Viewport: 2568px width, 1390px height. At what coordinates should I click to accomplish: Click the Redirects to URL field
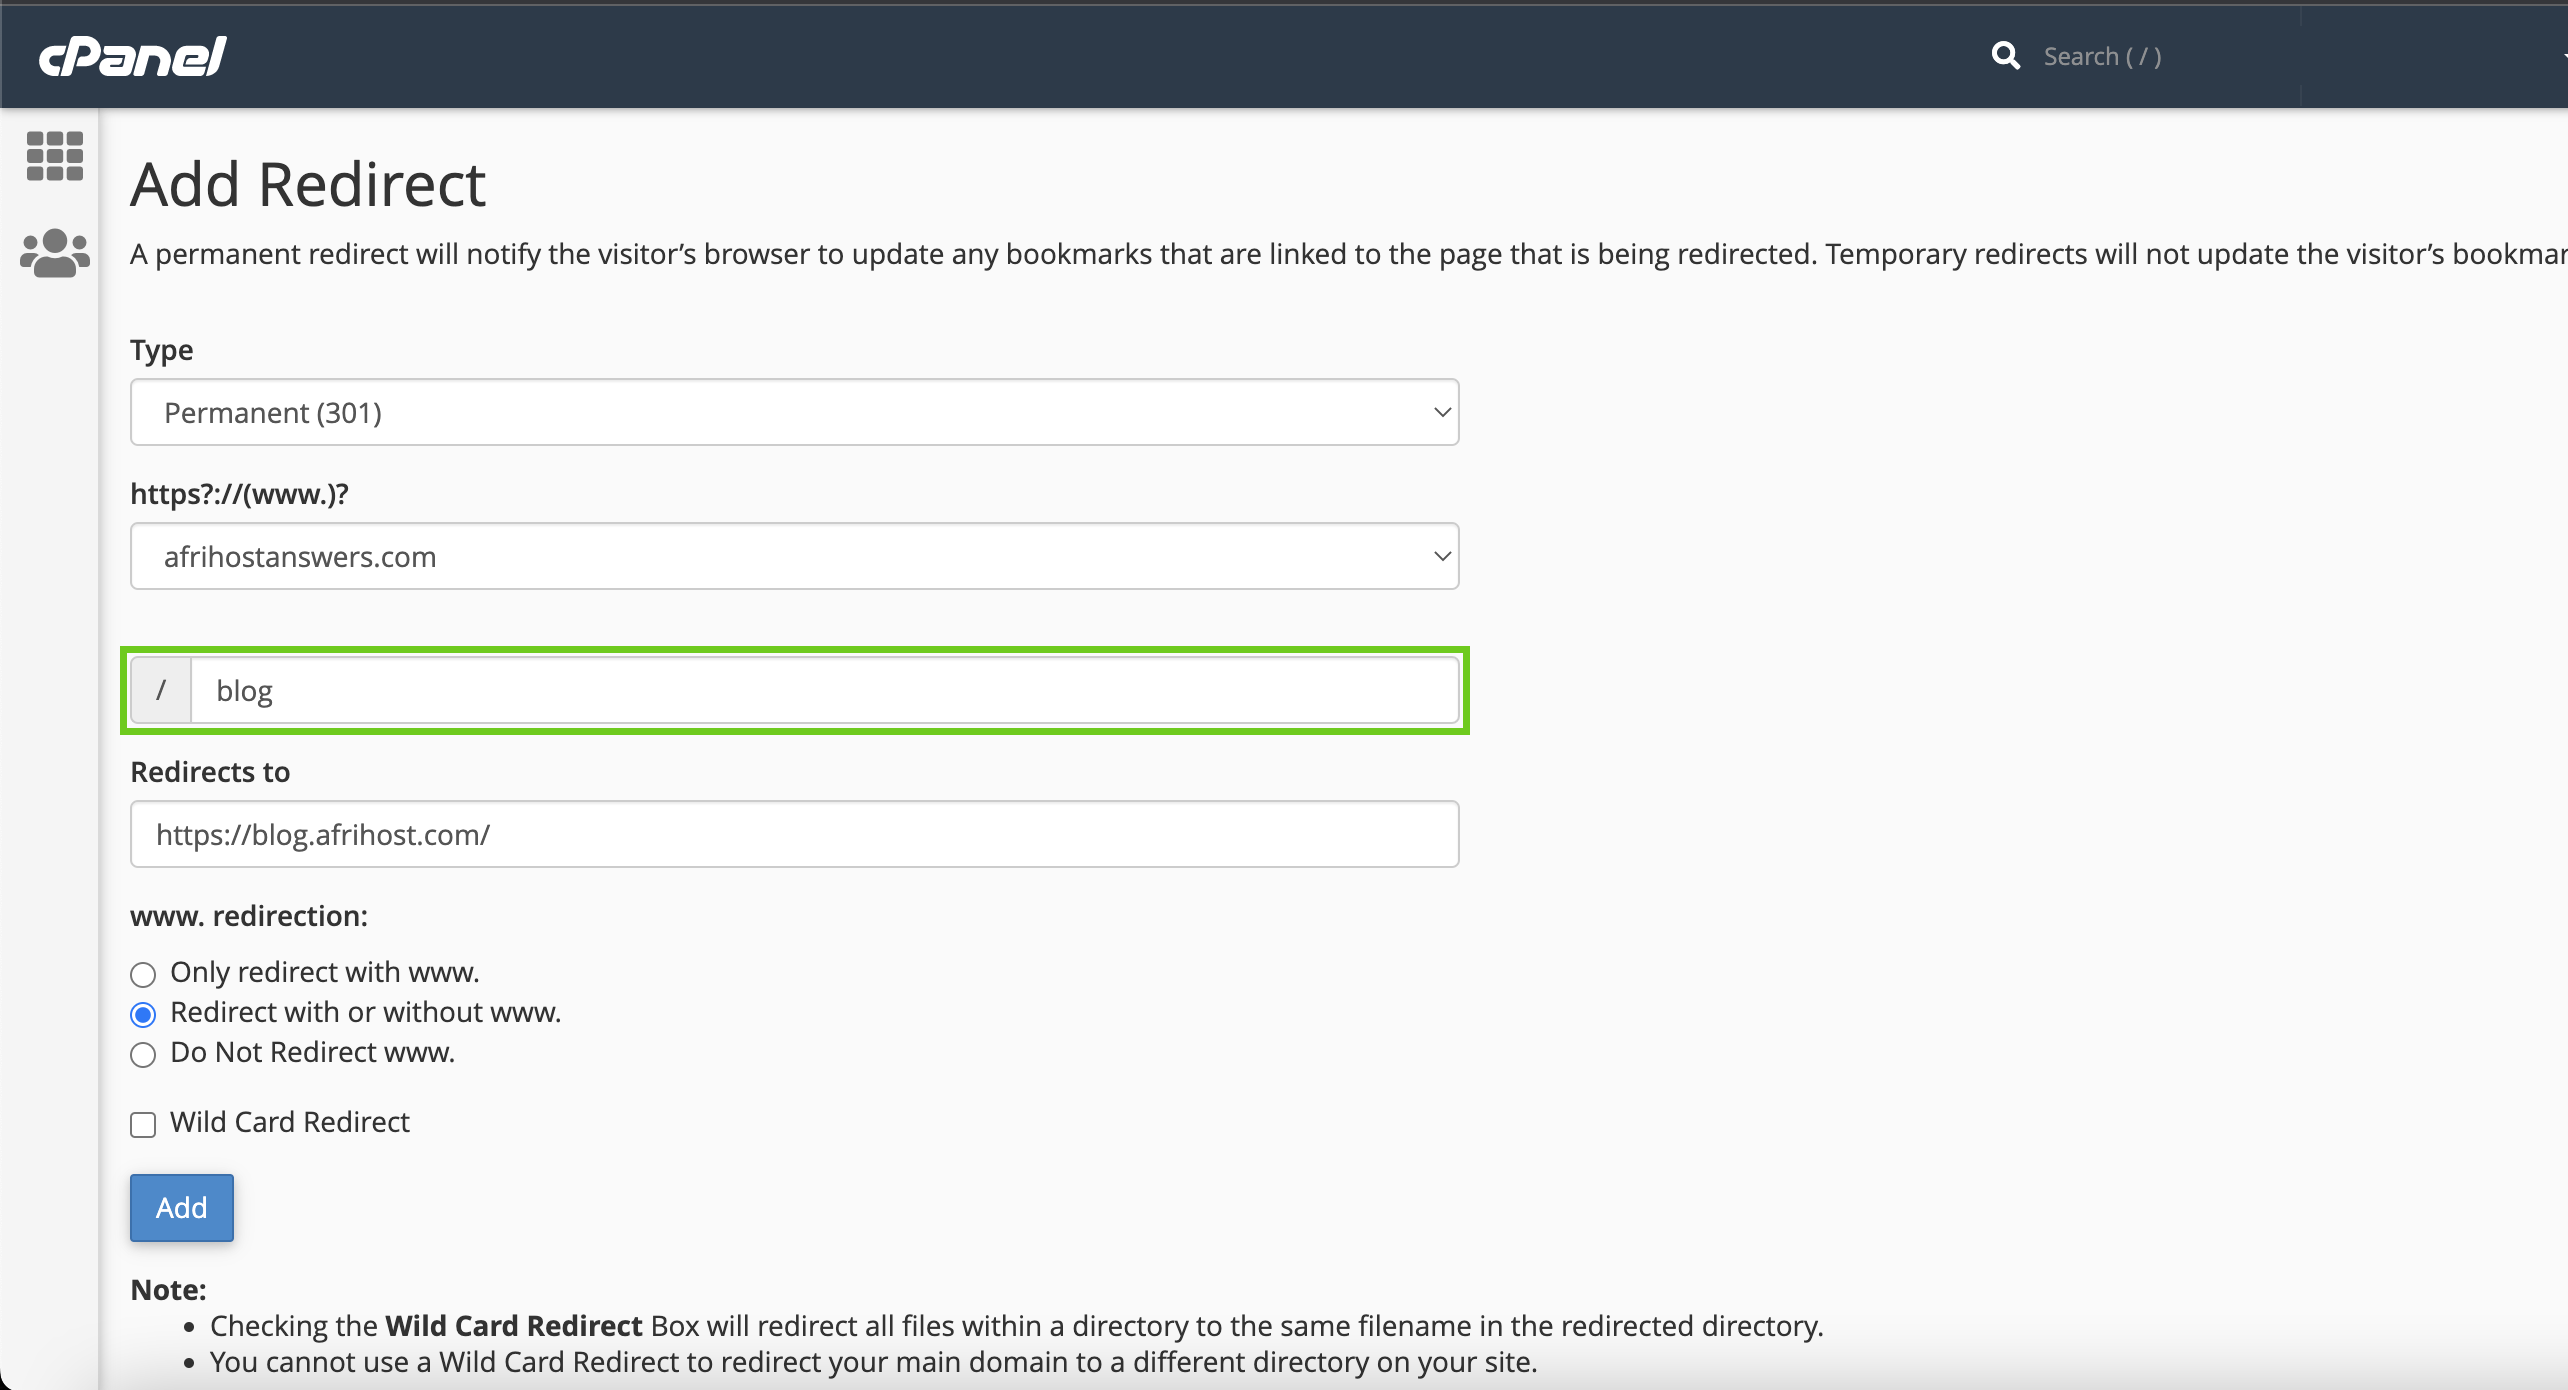click(x=794, y=834)
